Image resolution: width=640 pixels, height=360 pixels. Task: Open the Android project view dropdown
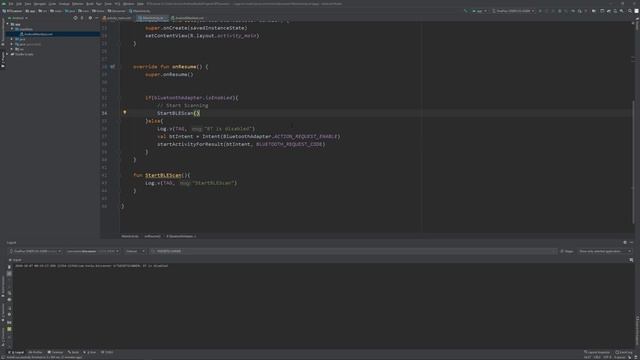tap(18, 18)
